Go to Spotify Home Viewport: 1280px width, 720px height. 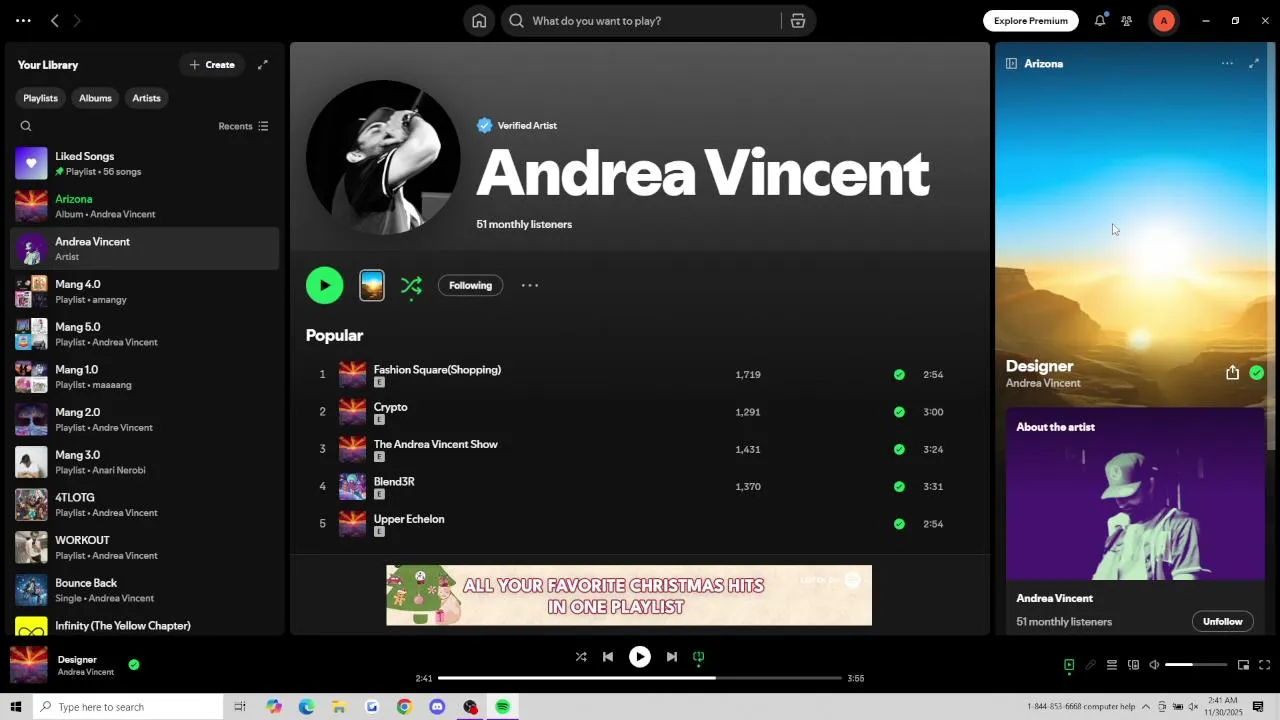coord(479,21)
